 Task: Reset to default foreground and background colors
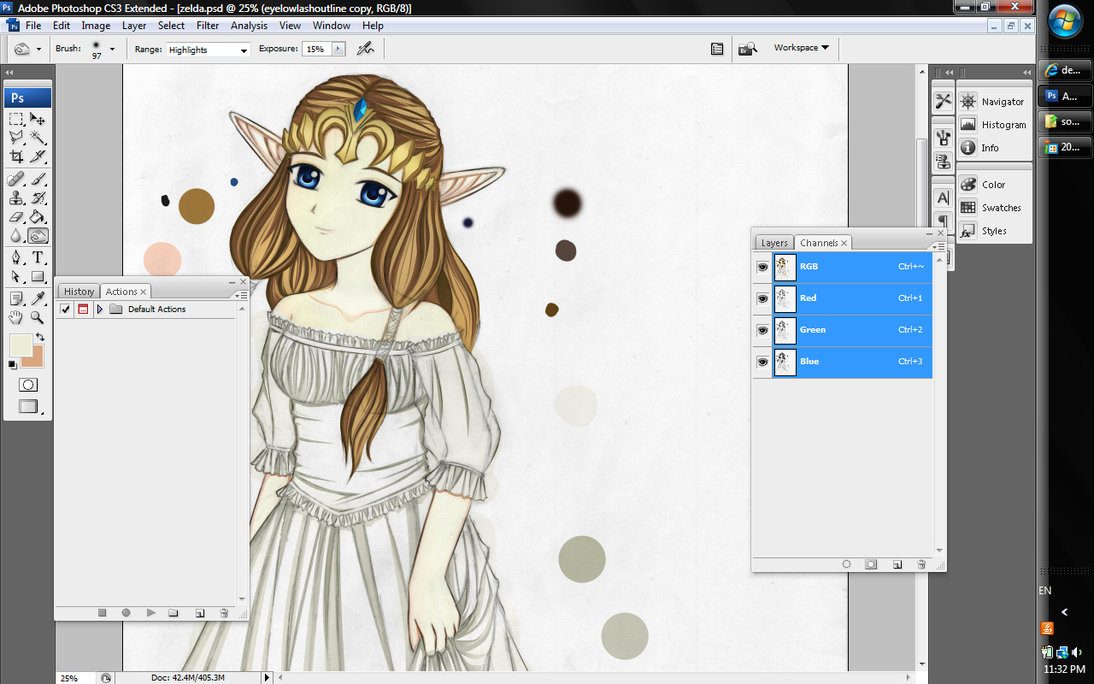(x=13, y=364)
